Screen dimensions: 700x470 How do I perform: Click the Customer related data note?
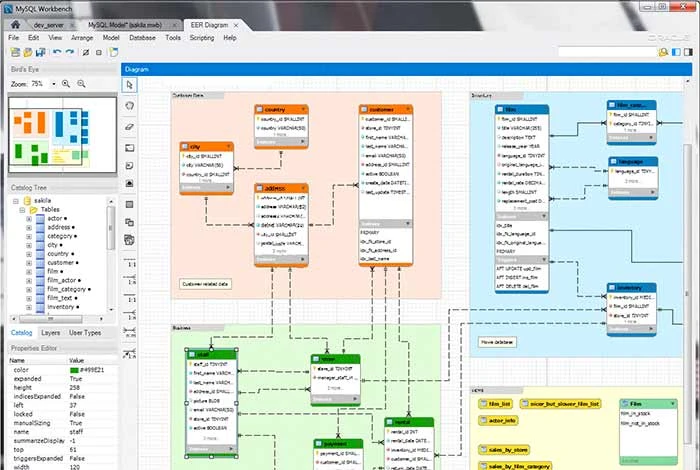(205, 284)
